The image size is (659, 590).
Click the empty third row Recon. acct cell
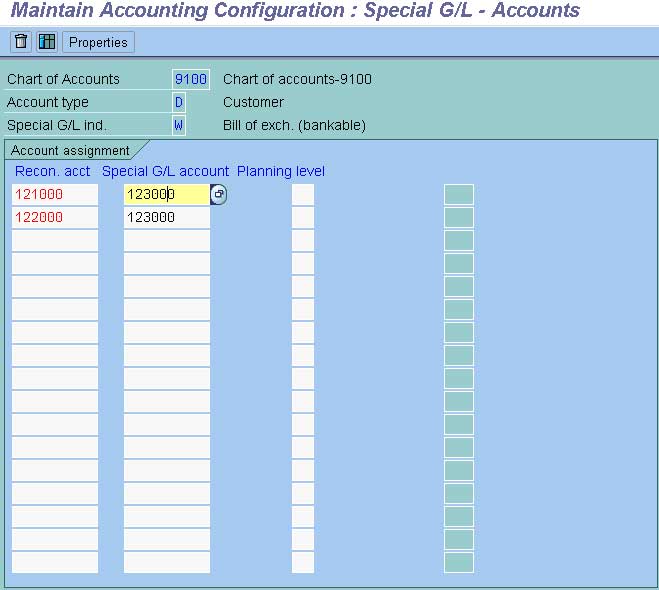(x=55, y=240)
